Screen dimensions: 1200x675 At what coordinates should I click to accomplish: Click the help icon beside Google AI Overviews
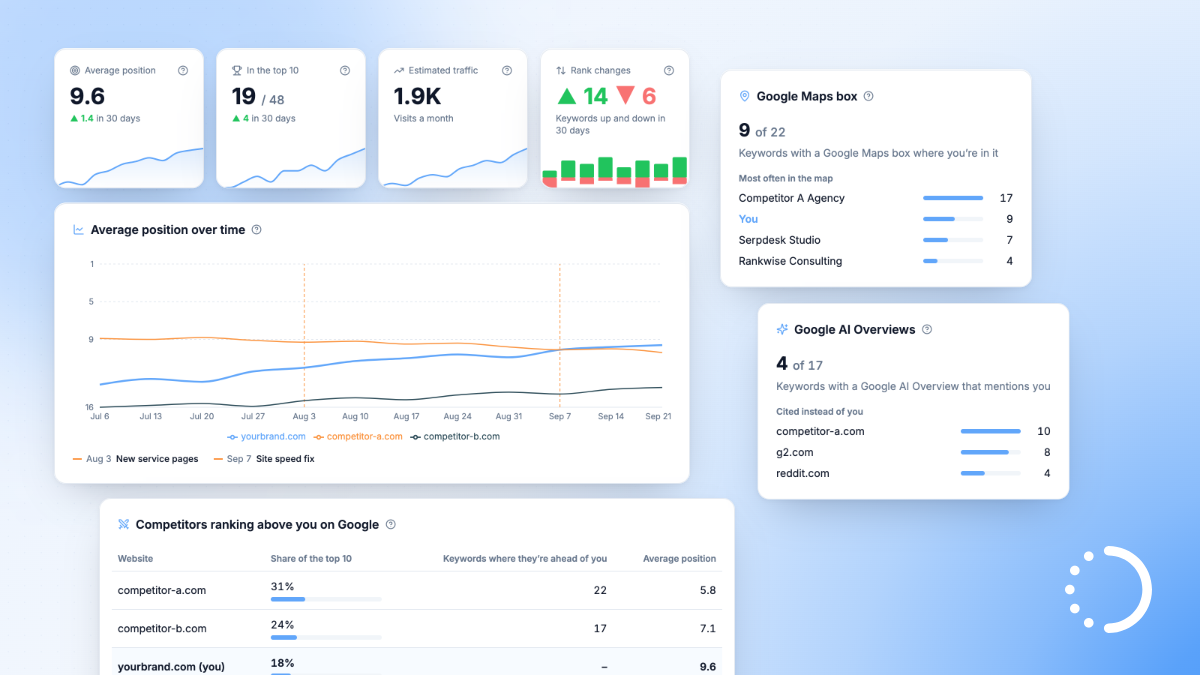click(927, 329)
